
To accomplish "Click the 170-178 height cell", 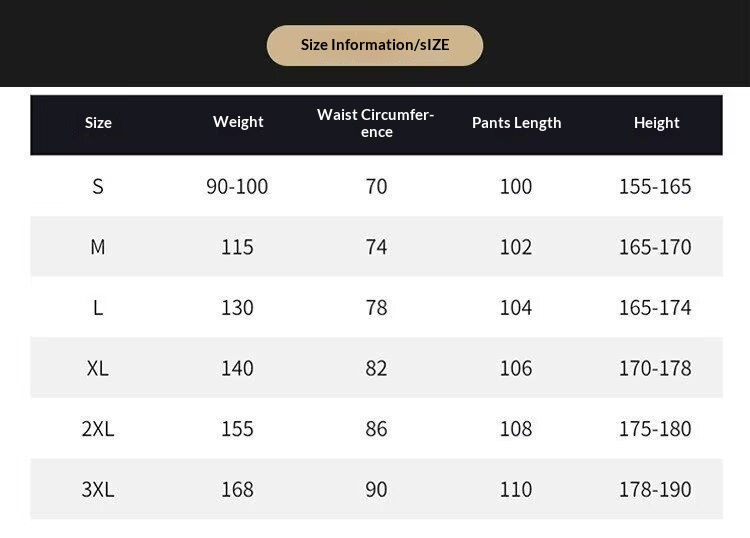I will (x=655, y=368).
